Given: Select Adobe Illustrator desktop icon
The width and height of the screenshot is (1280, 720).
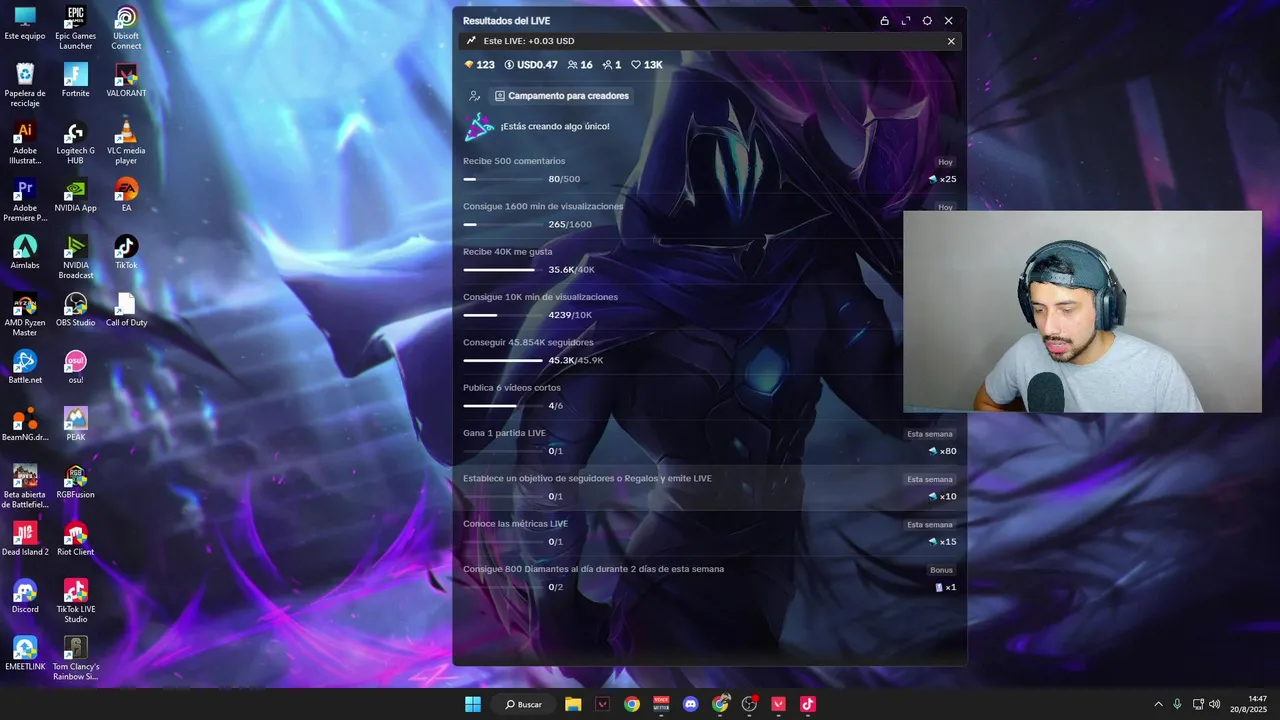Looking at the screenshot, I should pyautogui.click(x=25, y=143).
